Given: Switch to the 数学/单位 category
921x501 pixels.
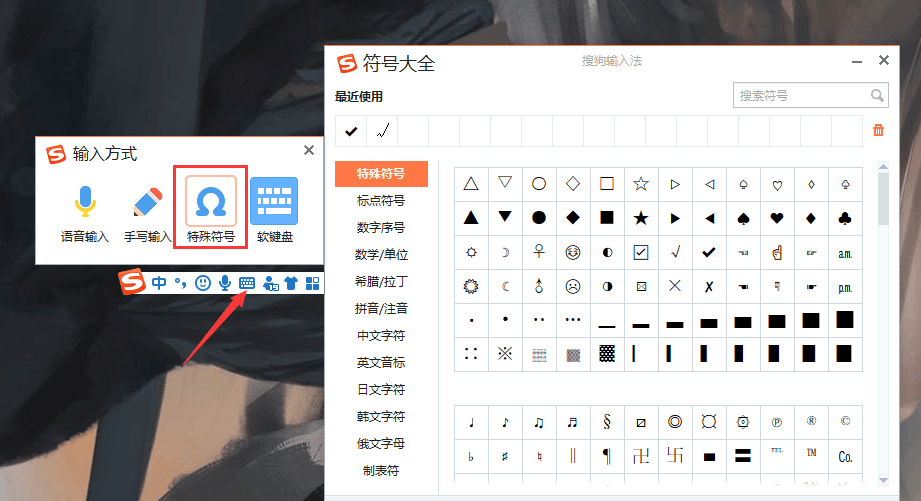Looking at the screenshot, I should (x=381, y=254).
